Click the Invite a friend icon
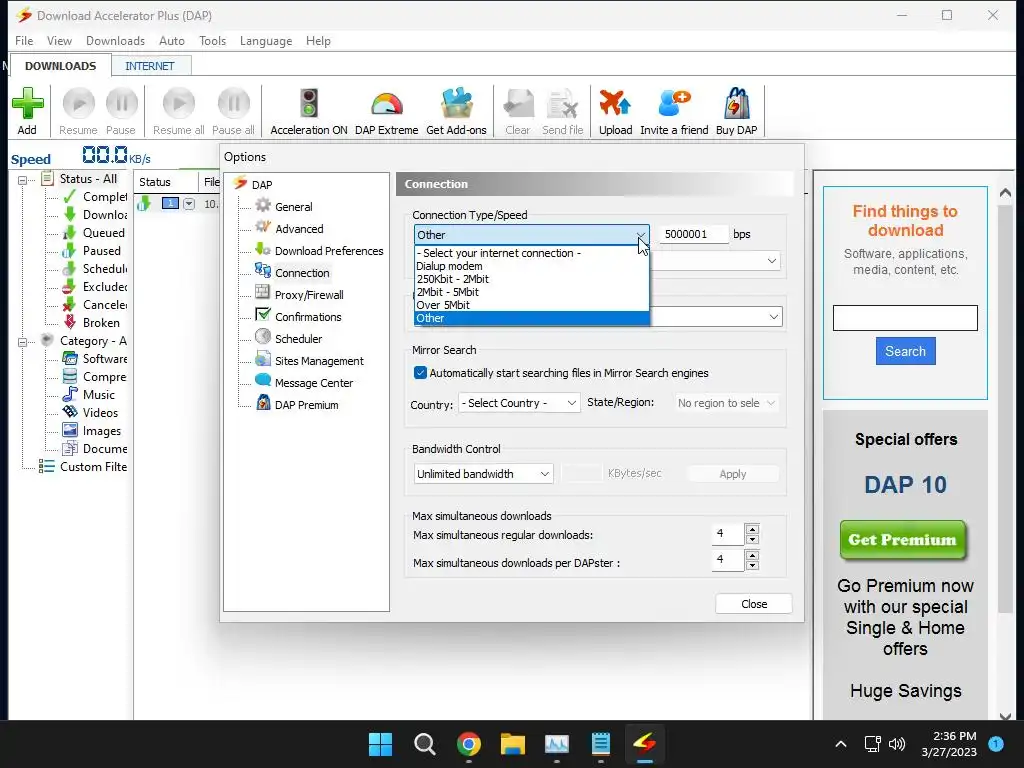This screenshot has width=1024, height=768. pyautogui.click(x=674, y=104)
